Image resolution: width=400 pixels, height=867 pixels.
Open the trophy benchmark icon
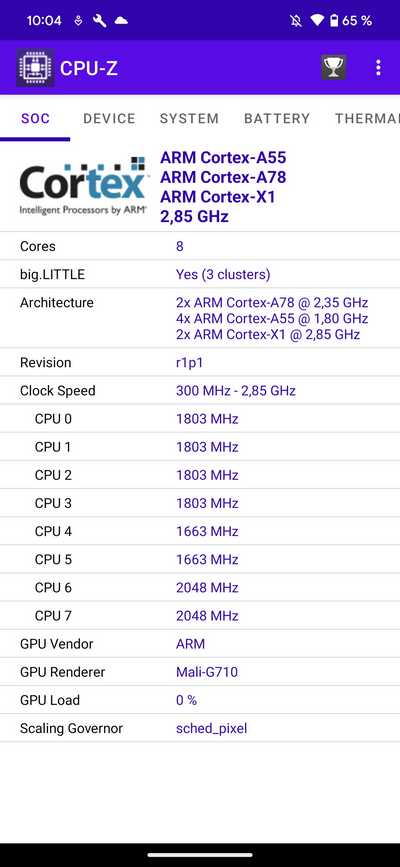[x=334, y=68]
